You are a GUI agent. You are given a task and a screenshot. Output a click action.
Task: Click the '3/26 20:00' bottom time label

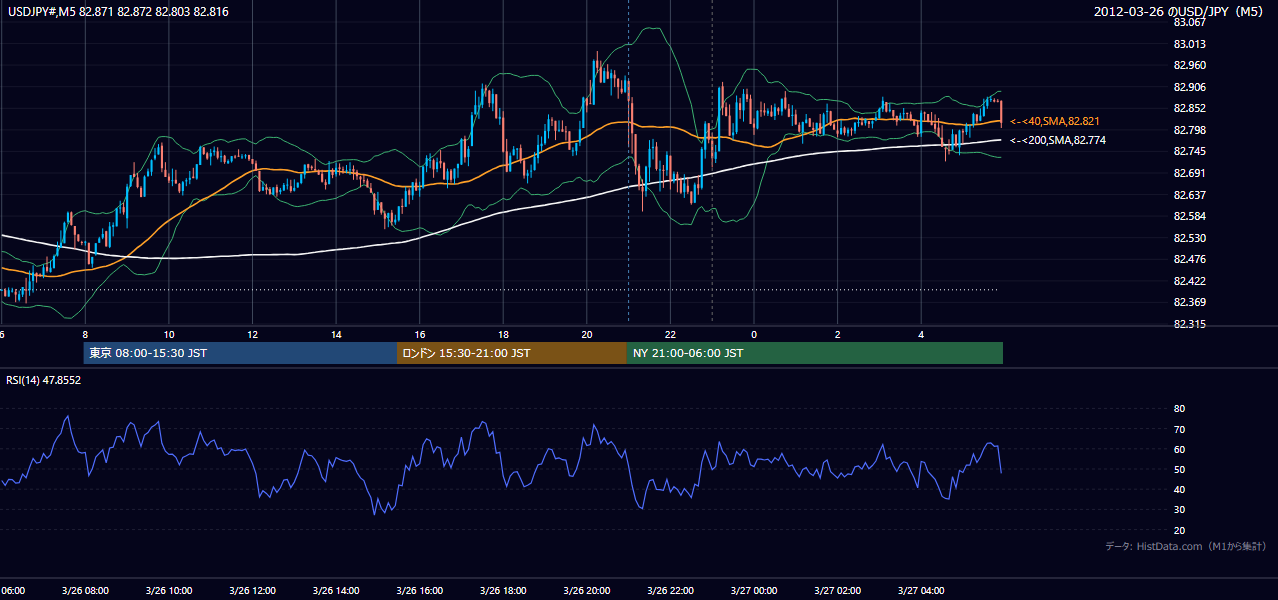586,591
